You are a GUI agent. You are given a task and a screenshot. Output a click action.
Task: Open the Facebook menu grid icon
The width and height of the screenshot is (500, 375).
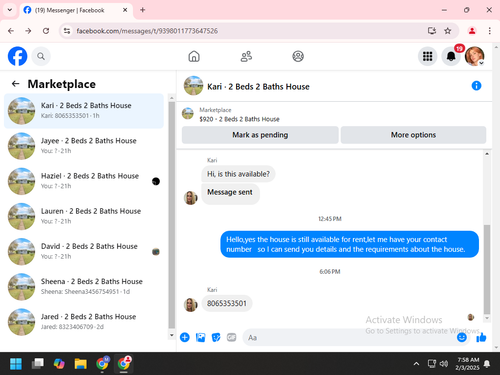coord(427,56)
